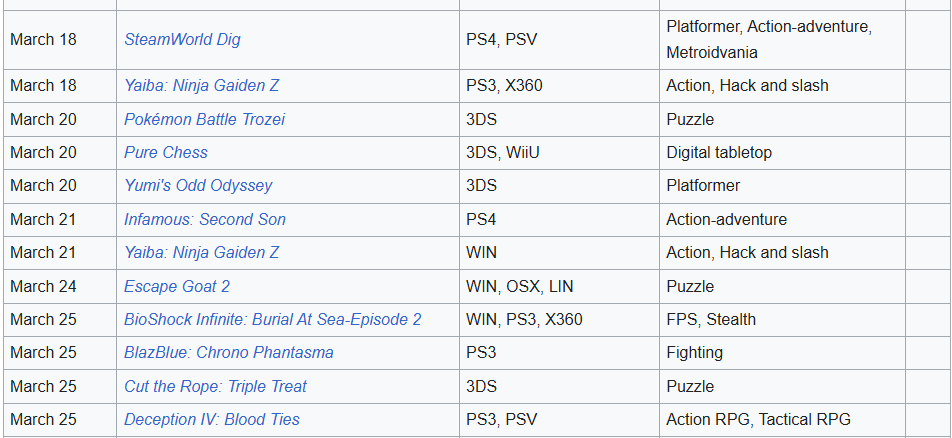Select the Action RPG, Tactical RPG cell
952x438 pixels.
pos(758,420)
